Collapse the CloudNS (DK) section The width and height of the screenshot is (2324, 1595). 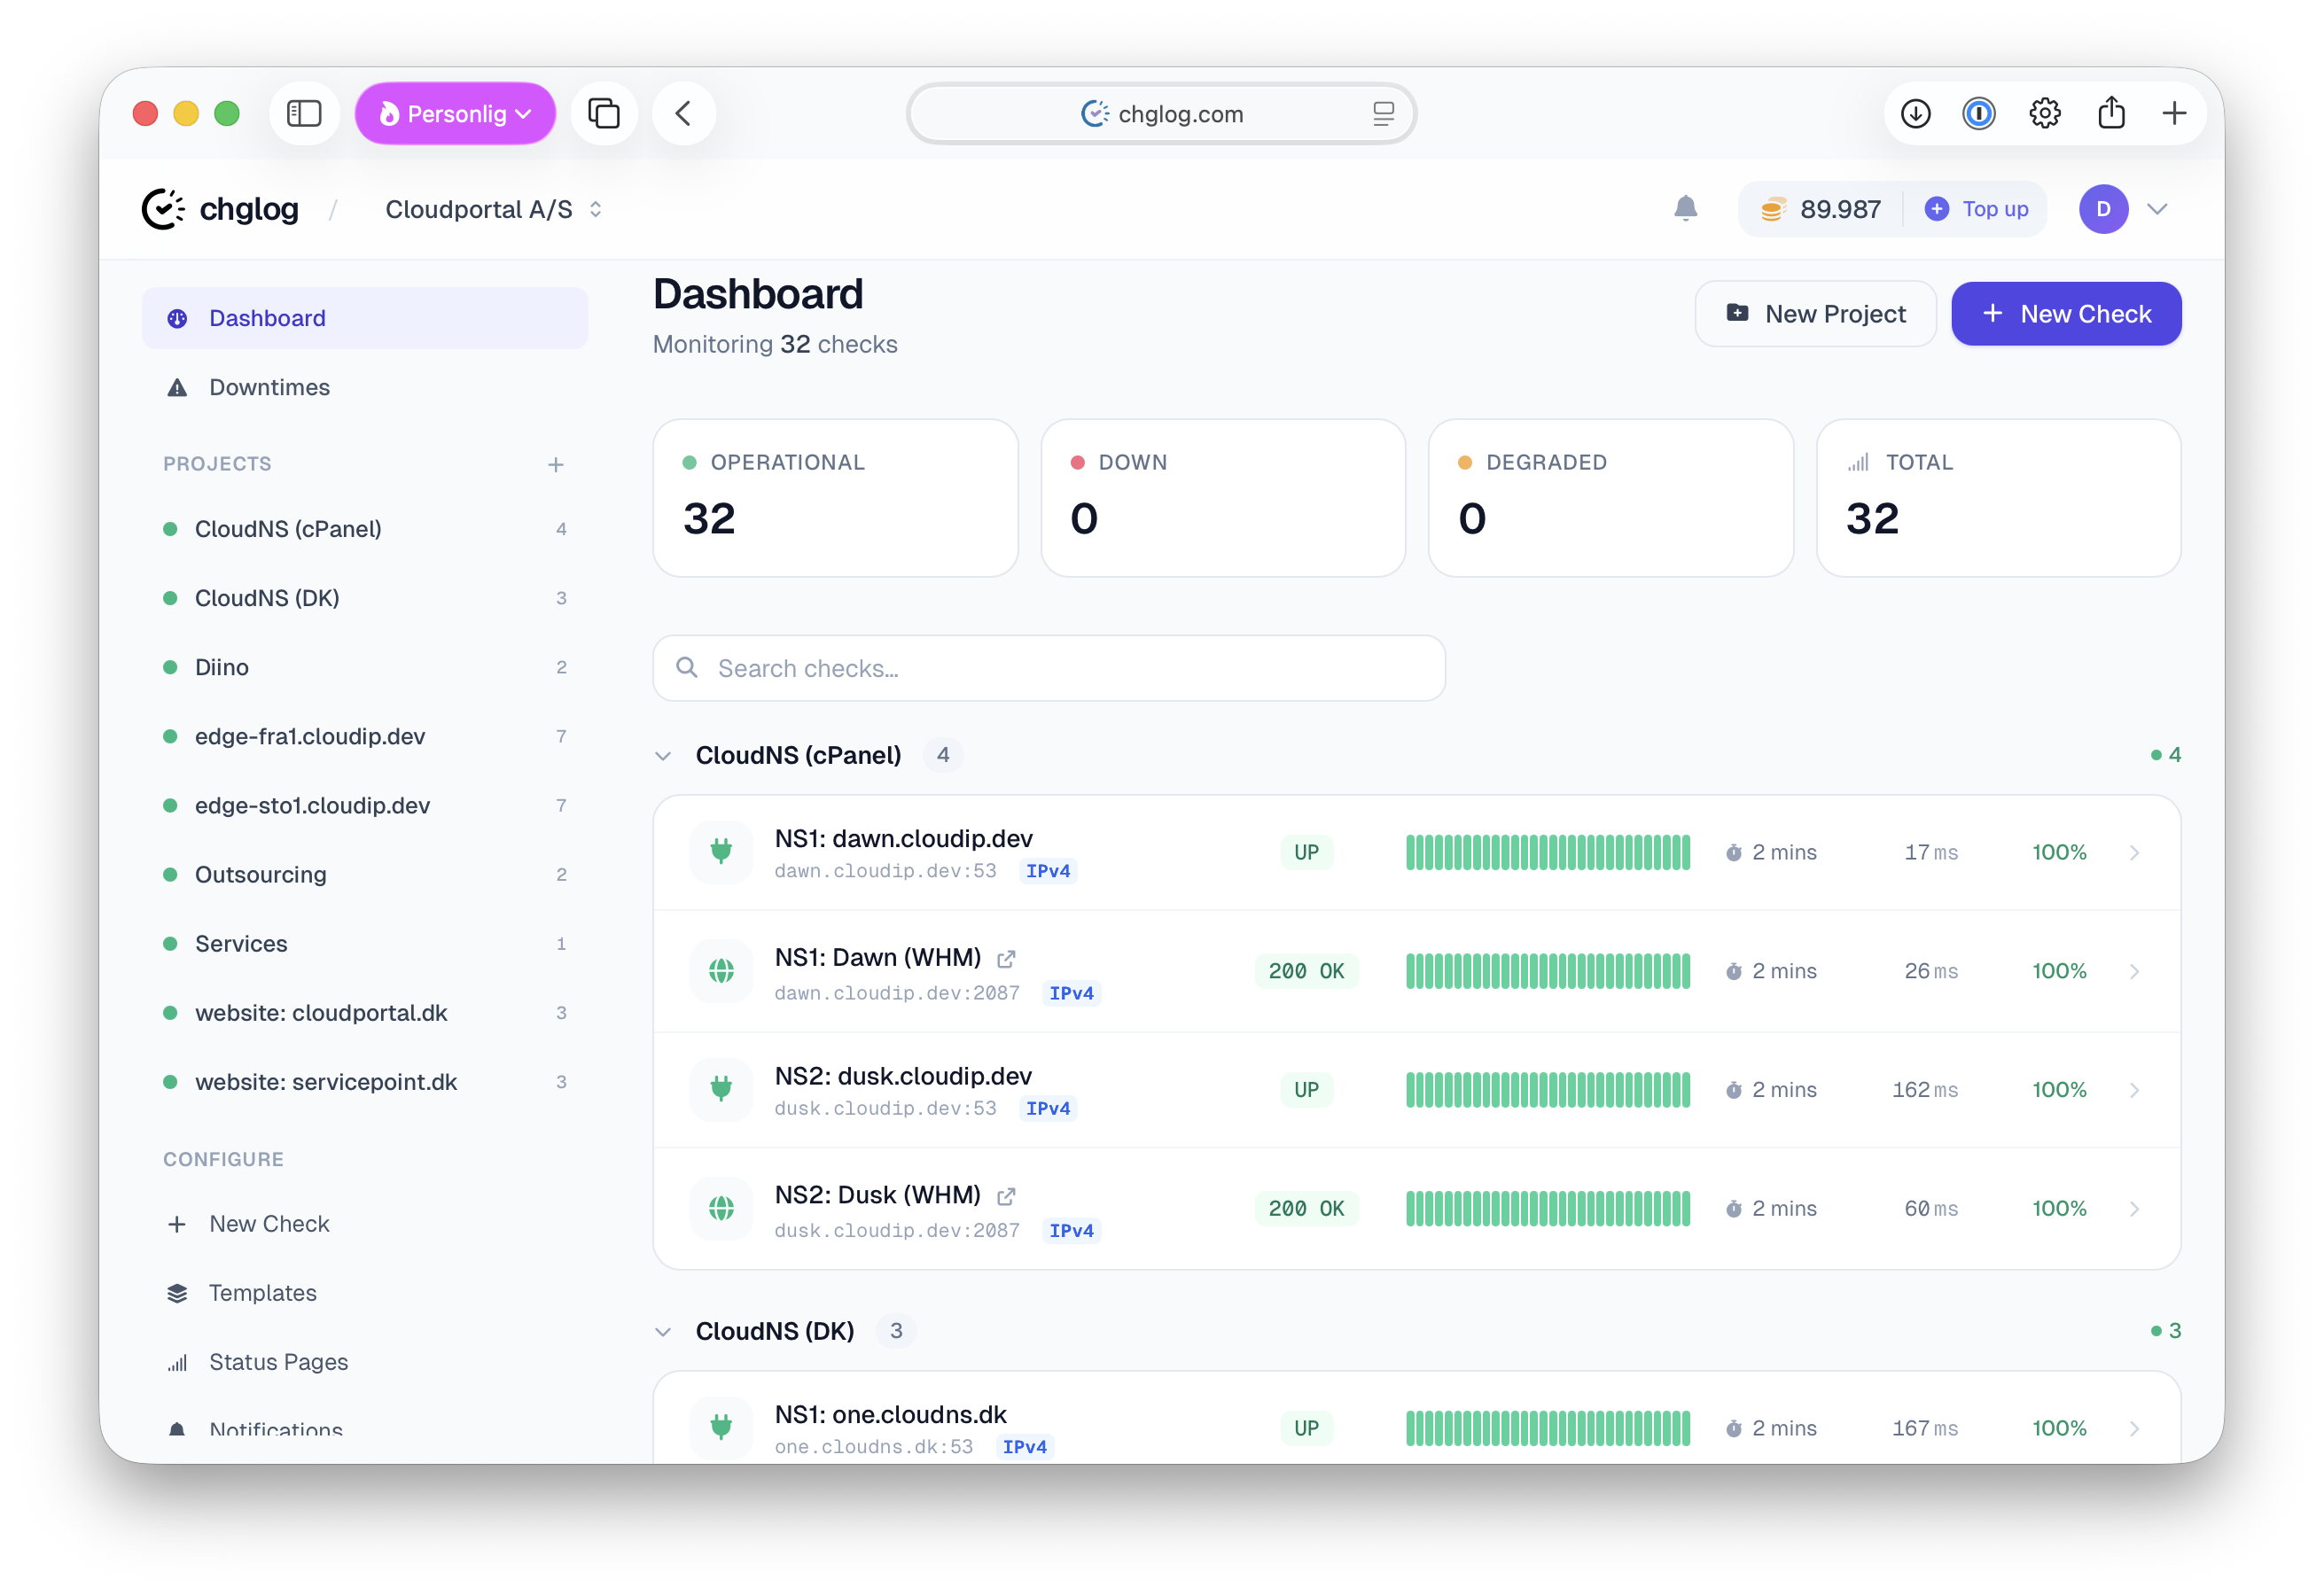(x=663, y=1331)
